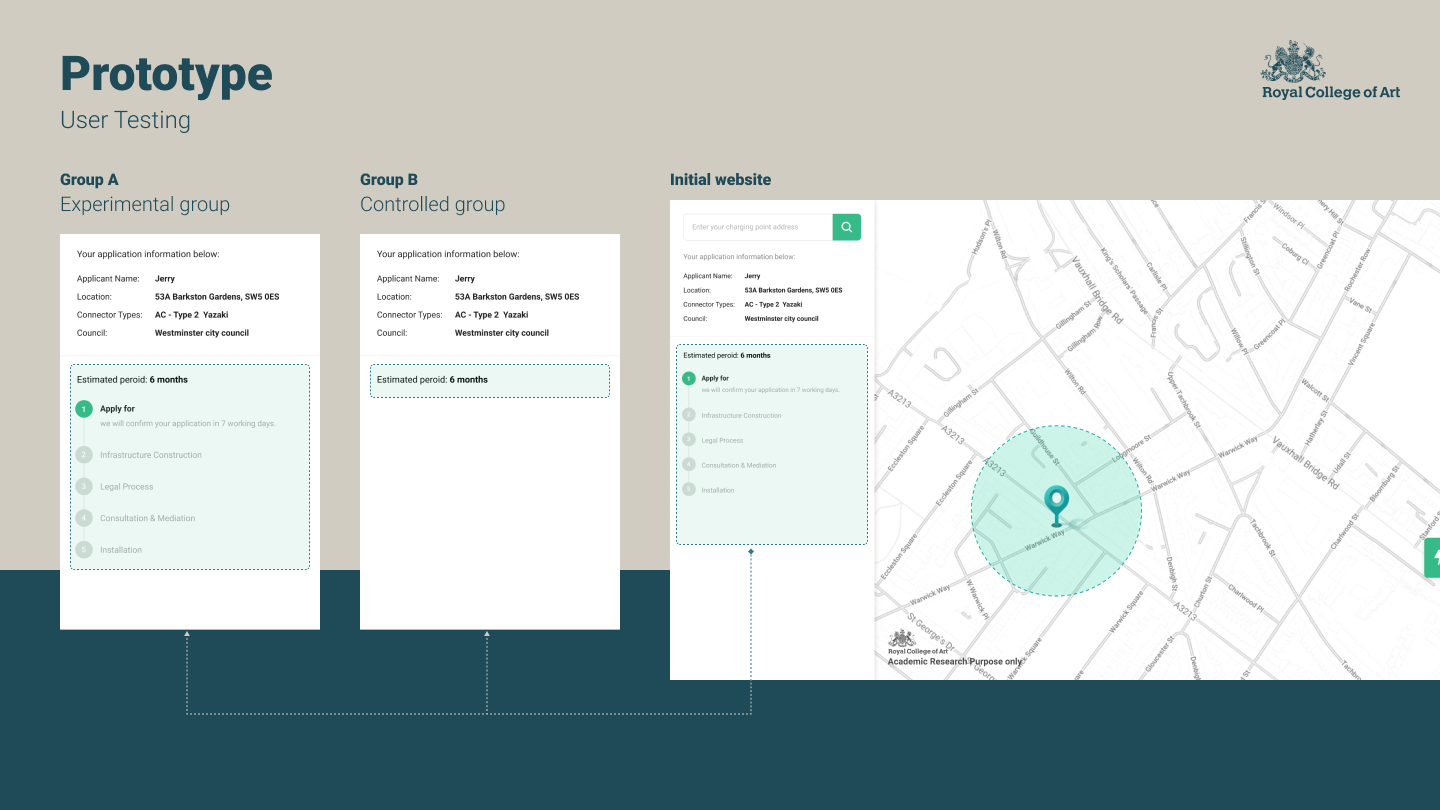Select step 2 circle beside Infrastructure Construction in Group A
Screen dimensions: 1440x810
coord(84,455)
